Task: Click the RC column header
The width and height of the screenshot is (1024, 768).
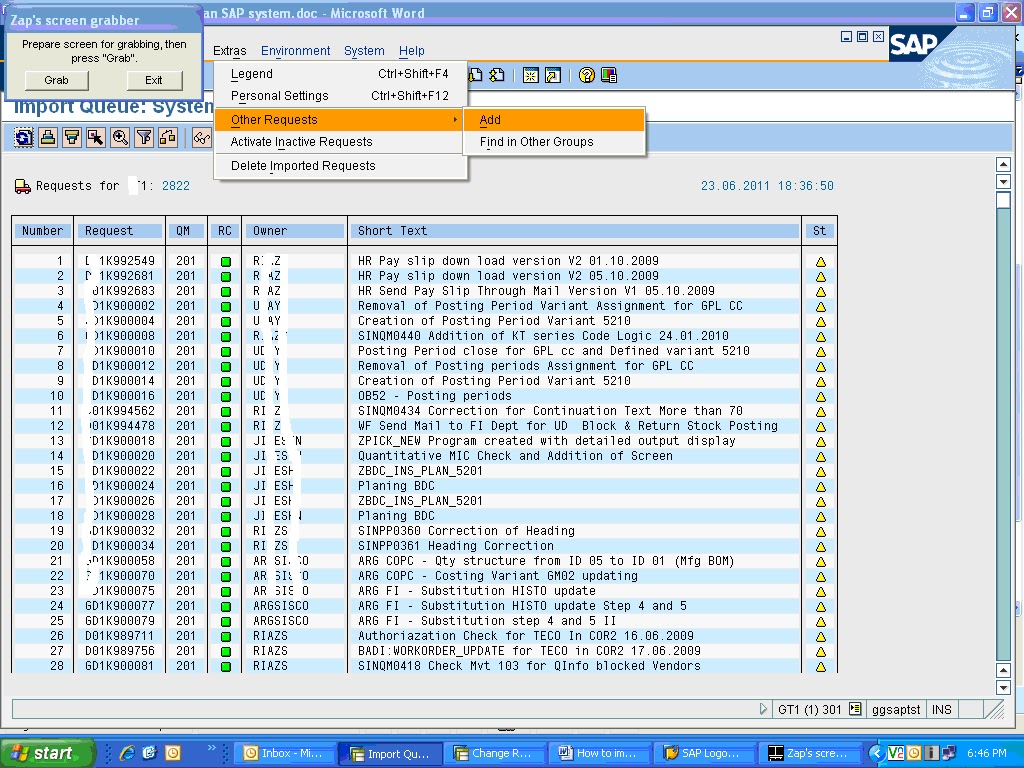Action: (225, 231)
